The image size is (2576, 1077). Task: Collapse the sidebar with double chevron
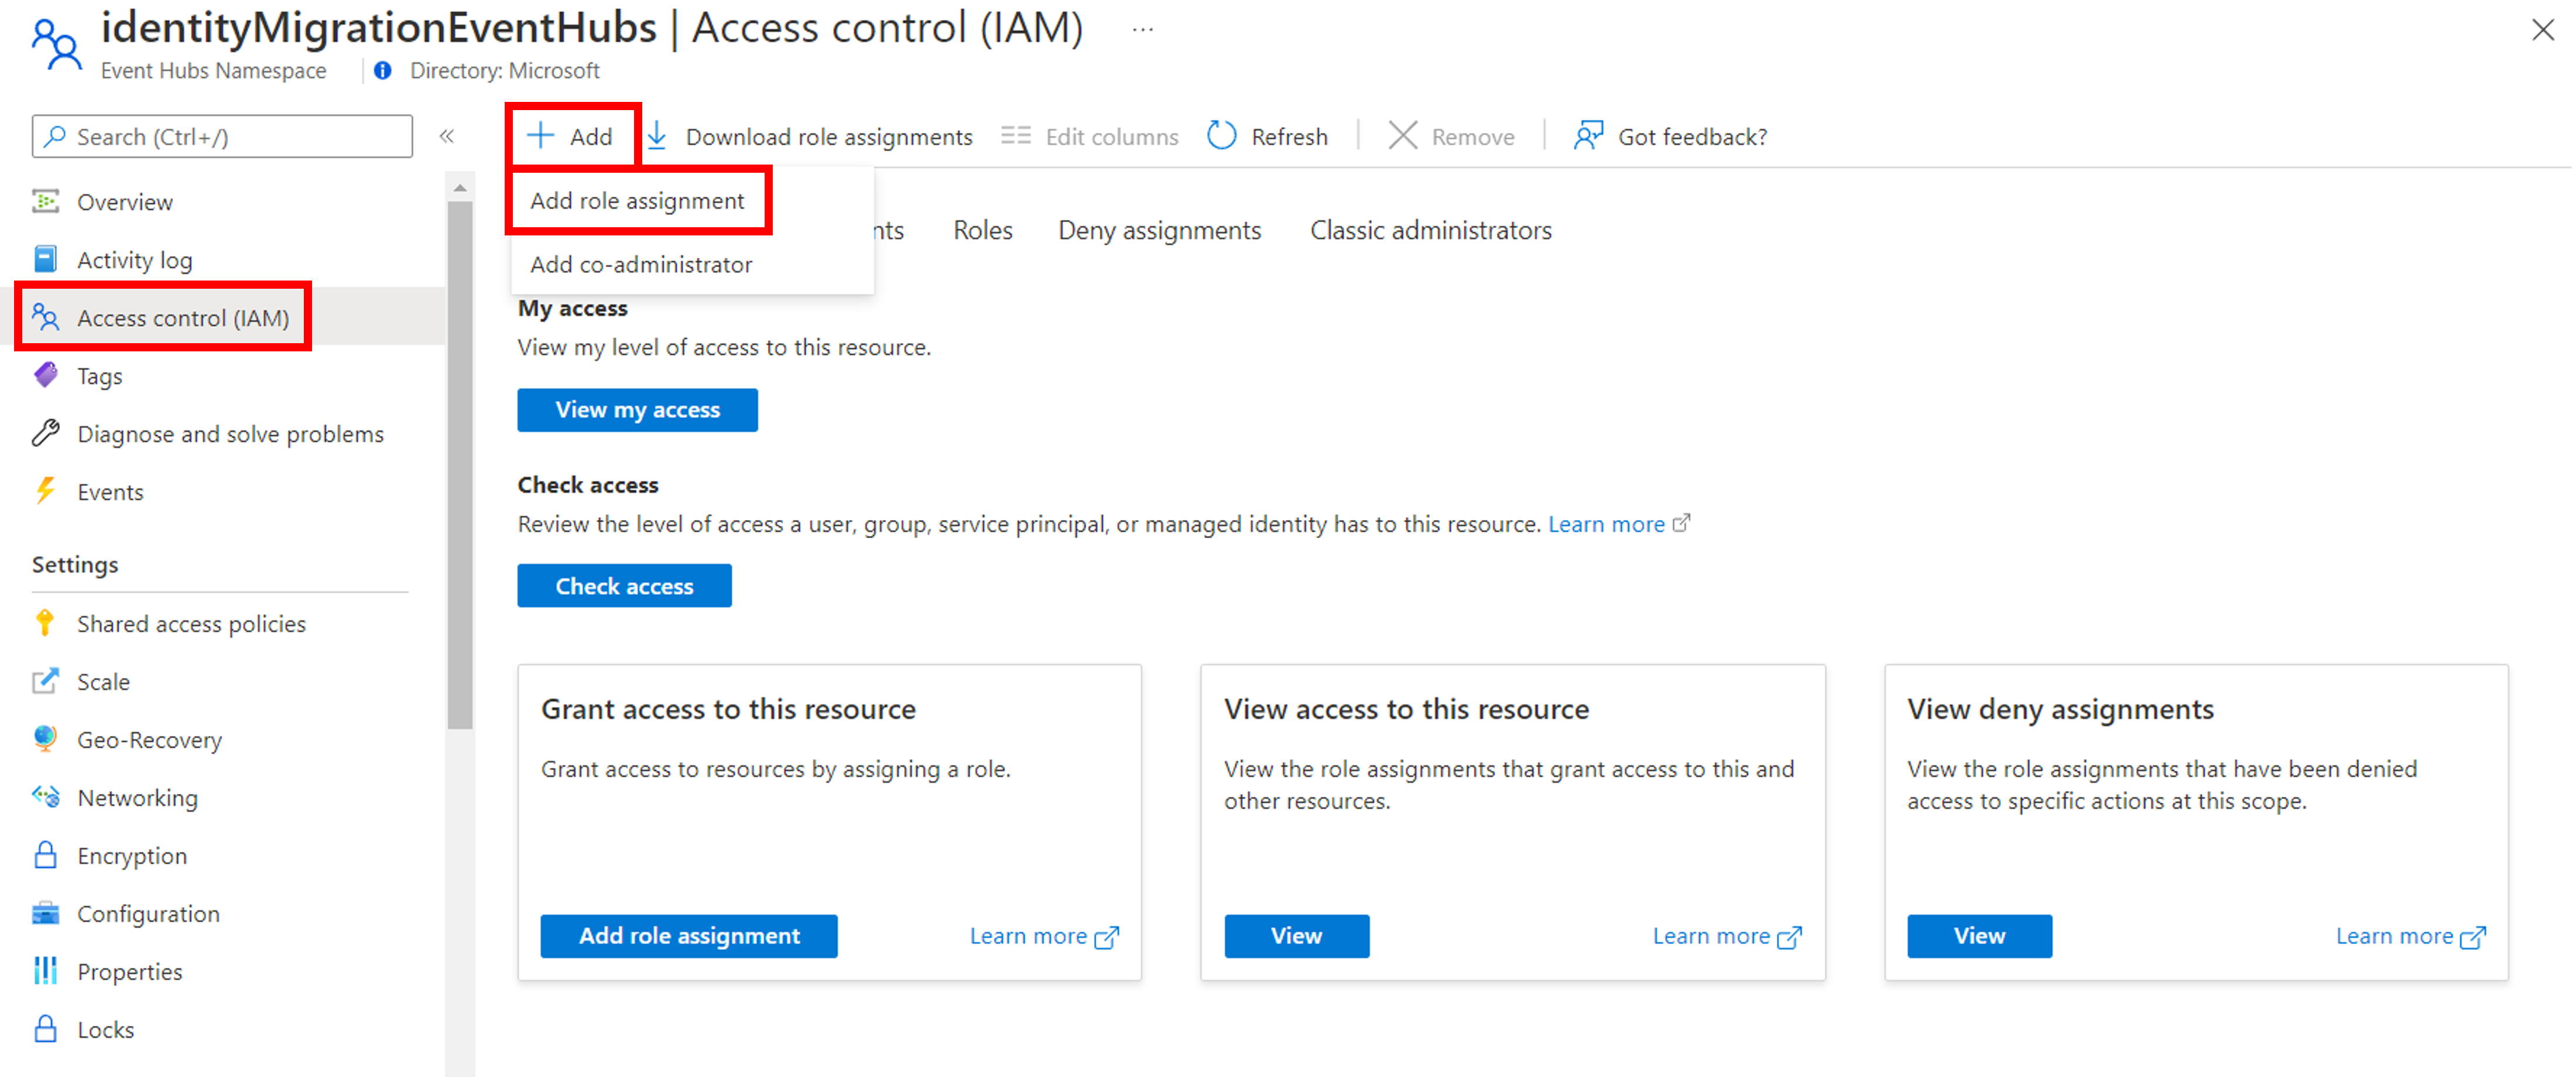pyautogui.click(x=447, y=136)
